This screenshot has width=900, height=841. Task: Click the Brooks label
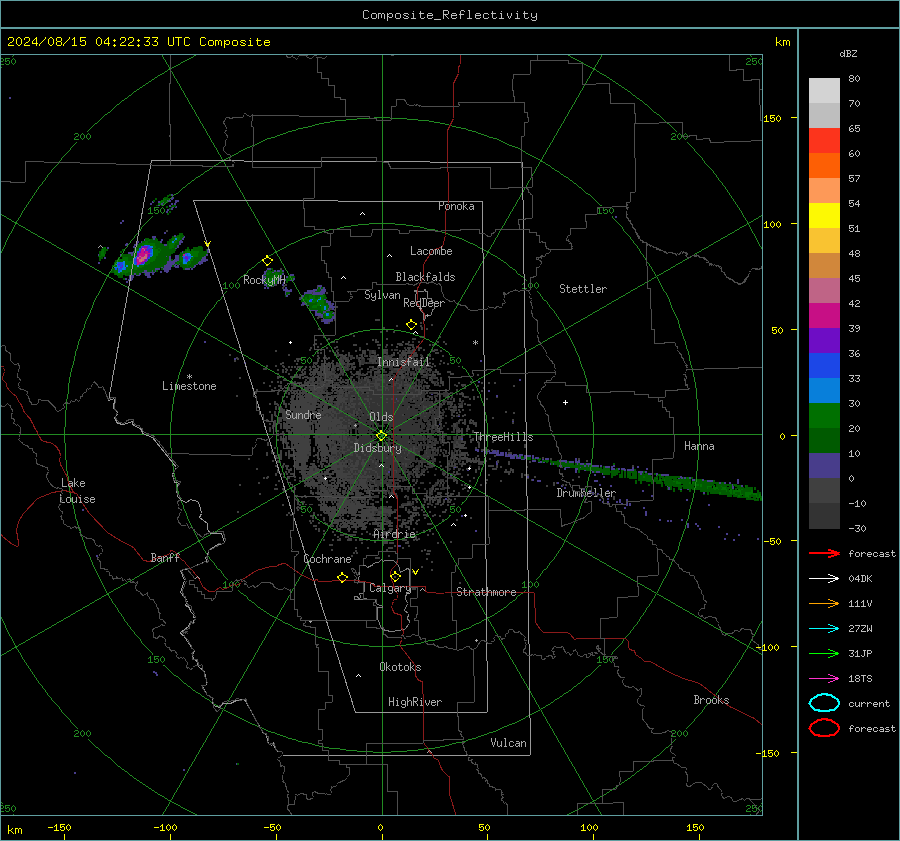point(711,700)
